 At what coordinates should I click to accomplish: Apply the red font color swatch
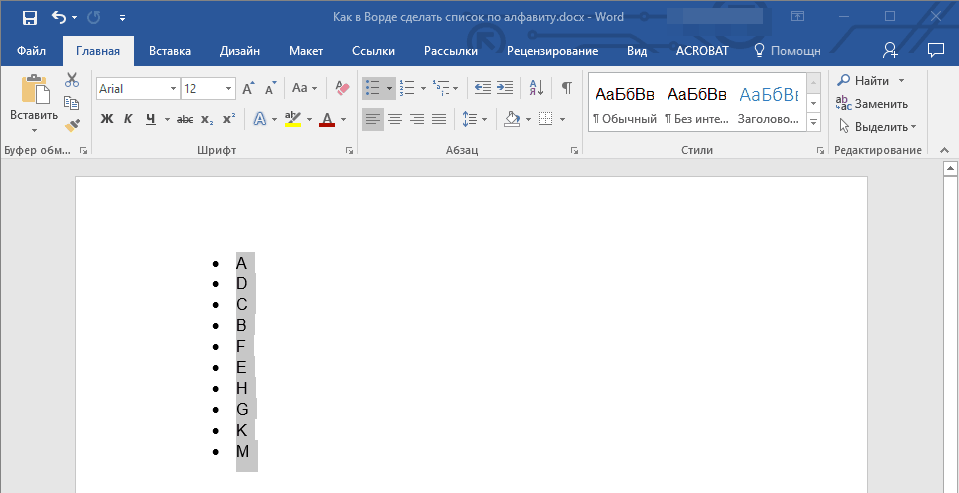326,119
